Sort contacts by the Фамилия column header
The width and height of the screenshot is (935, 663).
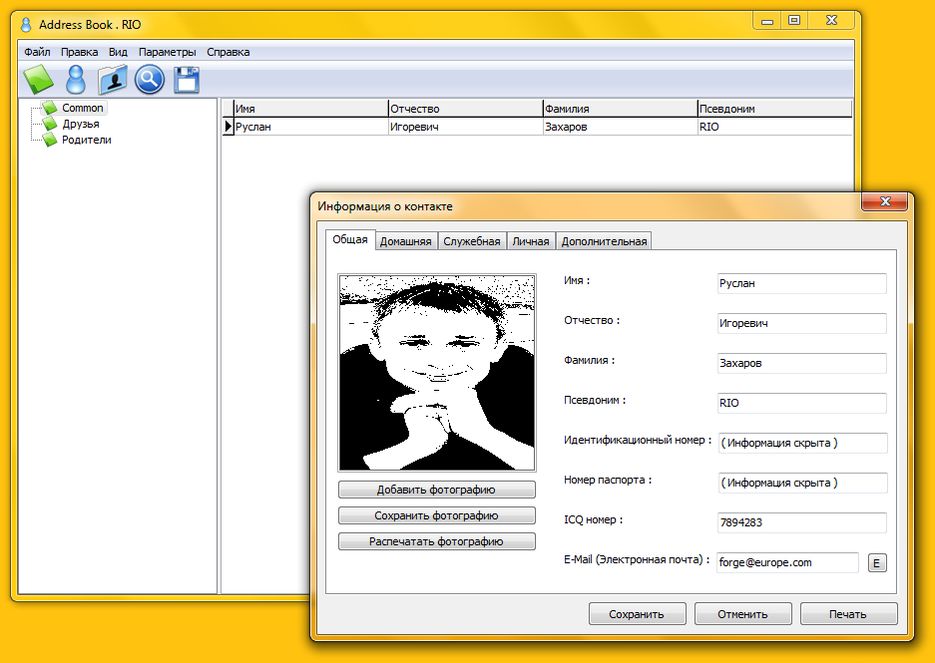(618, 109)
